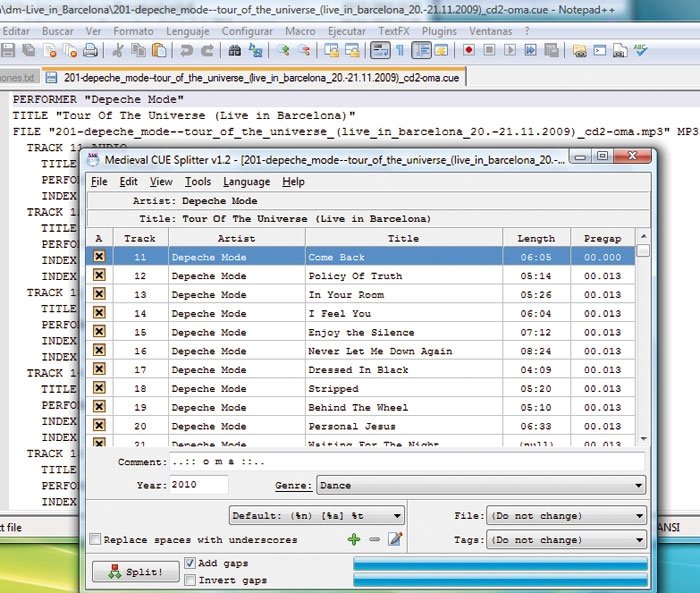
Task: Click the Pregap column header
Action: (603, 238)
